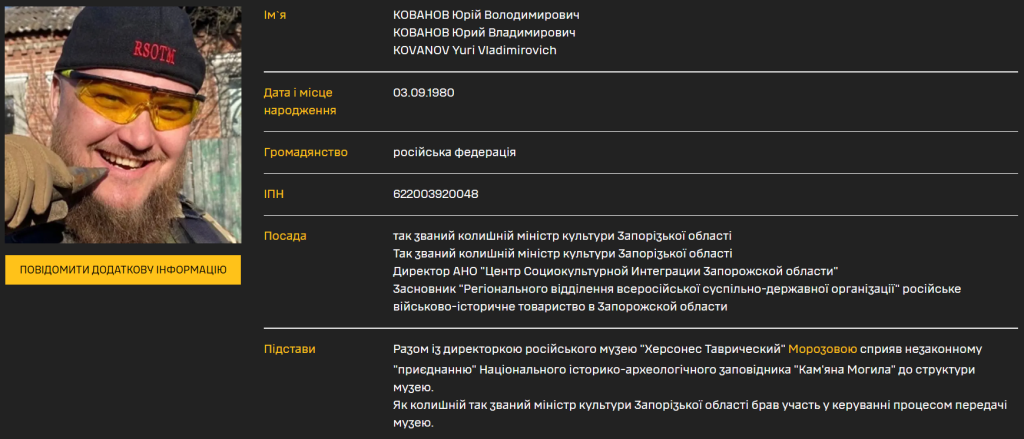Click the first position line under Посада
The image size is (1024, 439).
click(x=562, y=236)
